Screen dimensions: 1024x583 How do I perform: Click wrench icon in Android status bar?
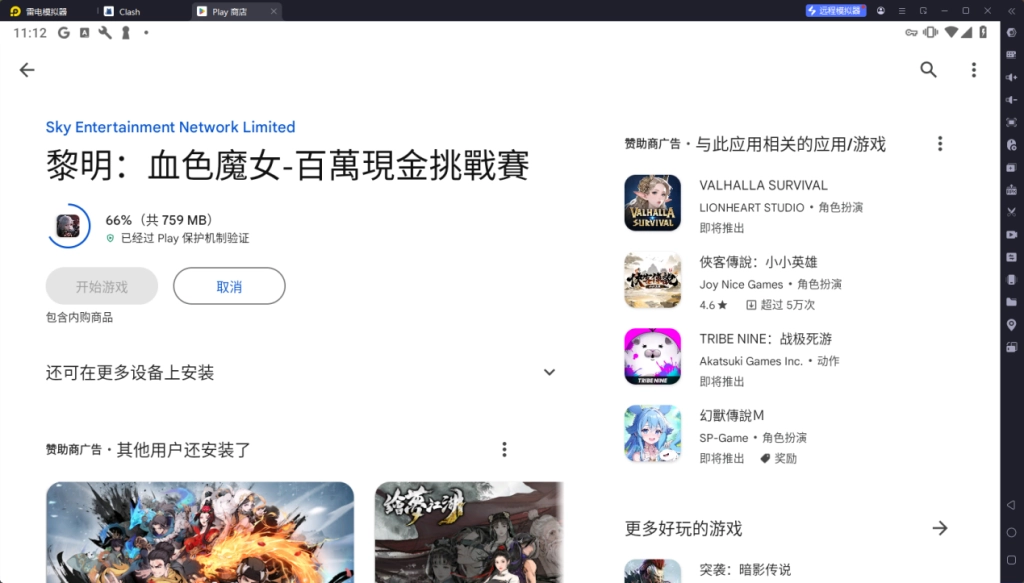click(104, 33)
